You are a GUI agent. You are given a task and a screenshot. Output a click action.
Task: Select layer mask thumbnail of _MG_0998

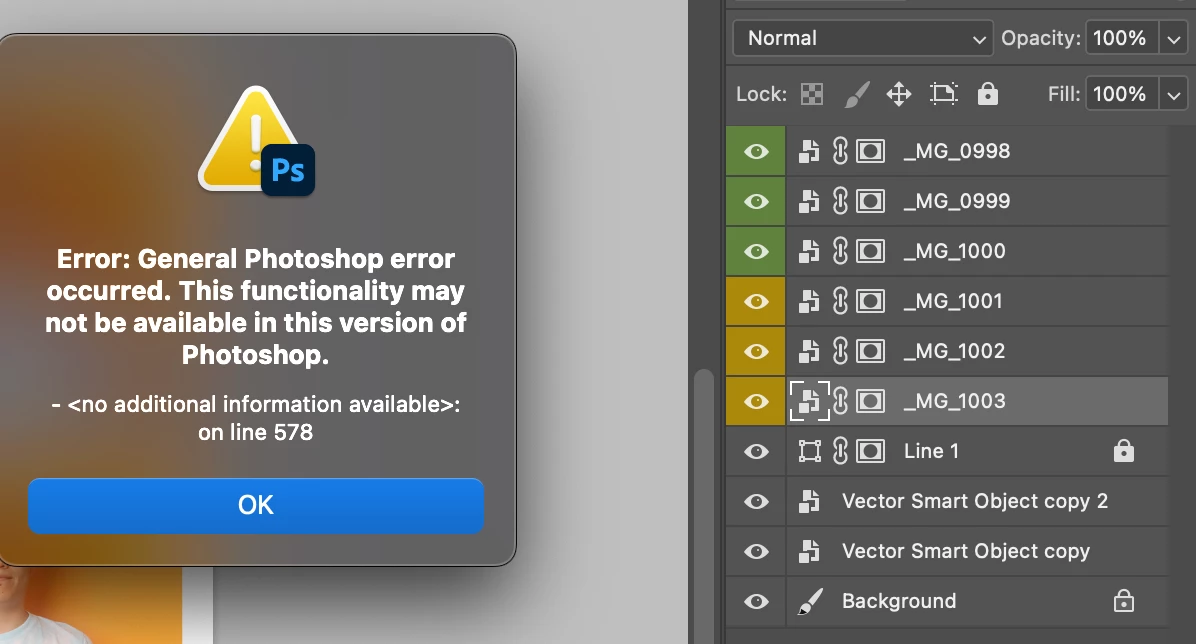pos(870,151)
